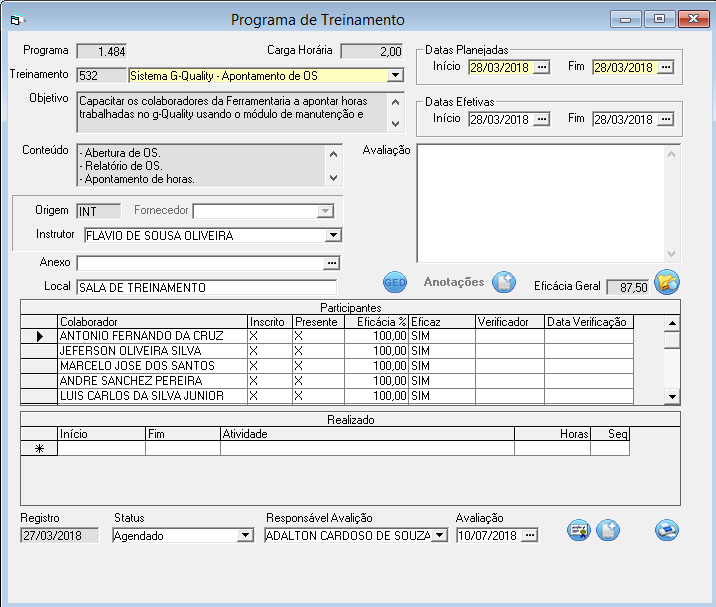Select the JEFERSON OLIVEIRA SILVA name cell
This screenshot has width=716, height=607.
click(152, 351)
